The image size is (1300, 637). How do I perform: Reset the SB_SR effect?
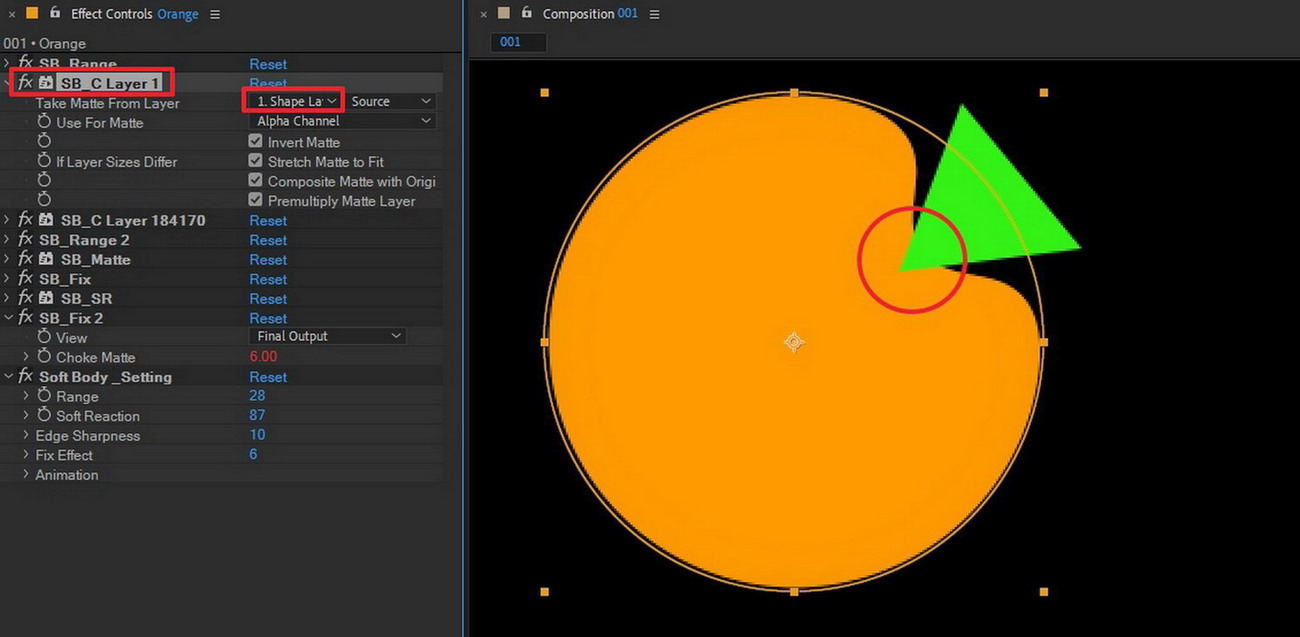[268, 298]
